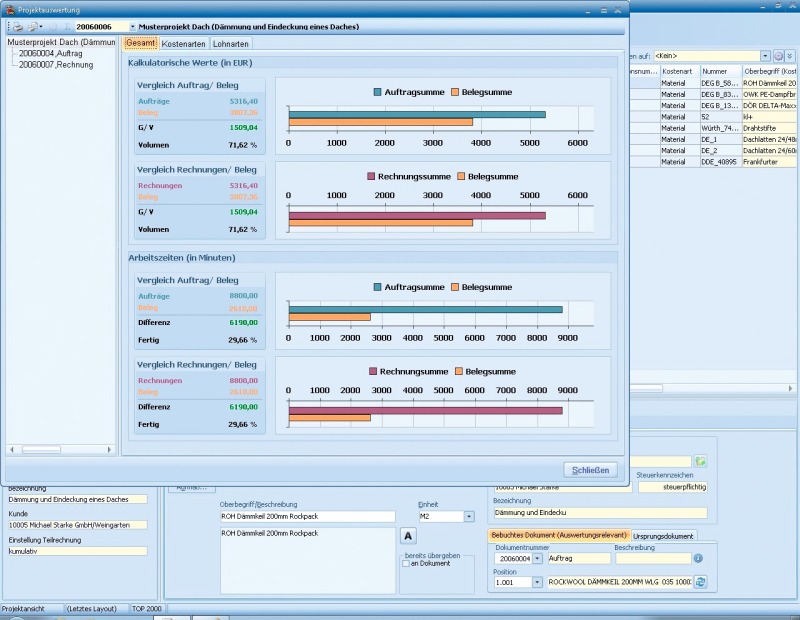Click the Oberbegriff column header
Image resolution: width=800 pixels, height=620 pixels.
coord(770,71)
